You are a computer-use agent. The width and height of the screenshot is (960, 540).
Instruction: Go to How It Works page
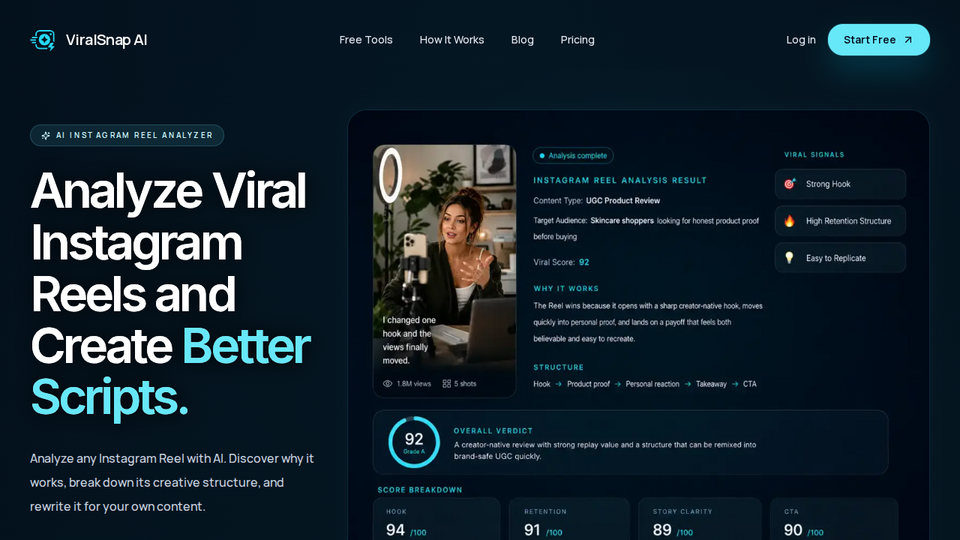pyautogui.click(x=452, y=40)
